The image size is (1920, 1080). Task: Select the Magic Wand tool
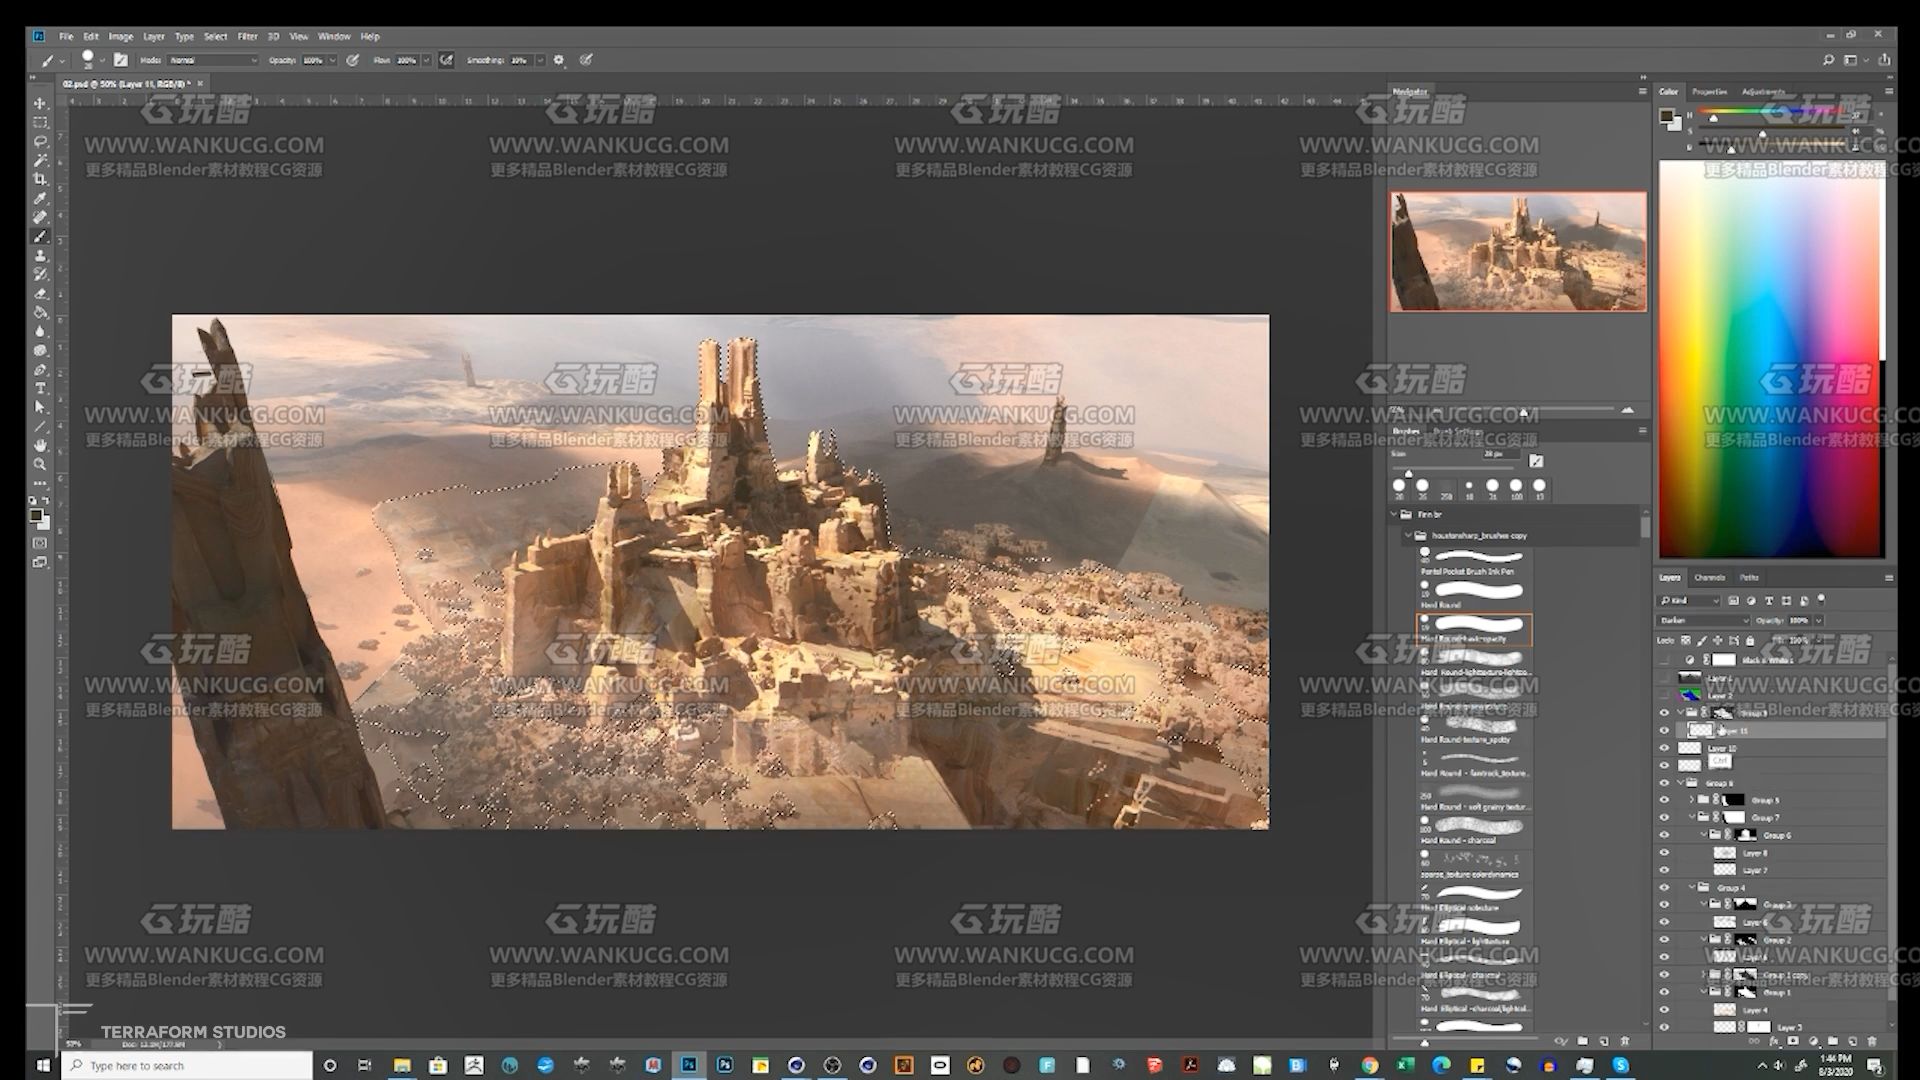pos(40,160)
